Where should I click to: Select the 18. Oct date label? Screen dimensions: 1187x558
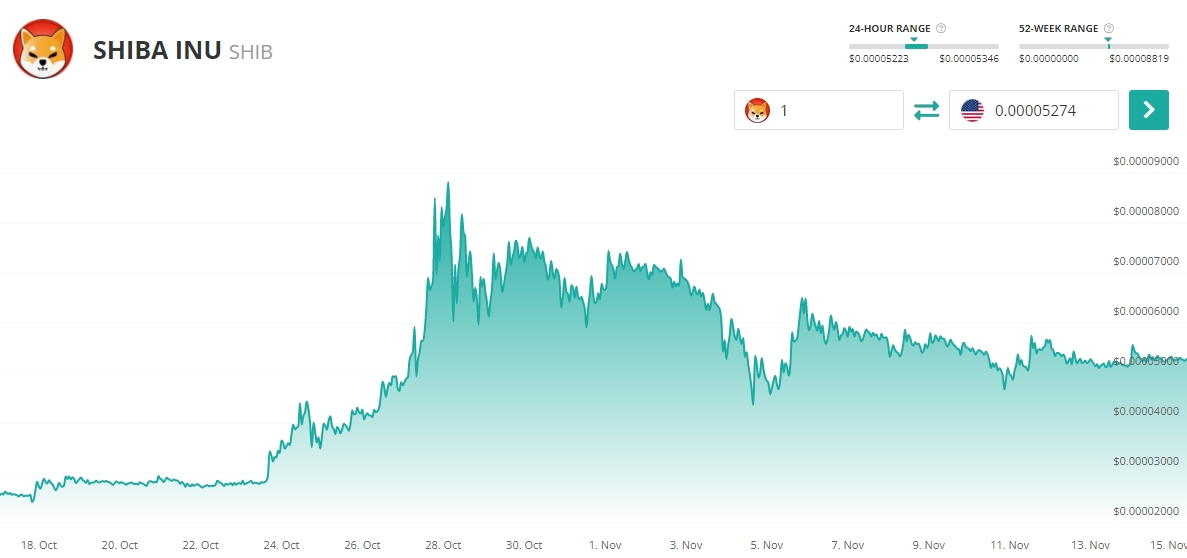click(39, 545)
